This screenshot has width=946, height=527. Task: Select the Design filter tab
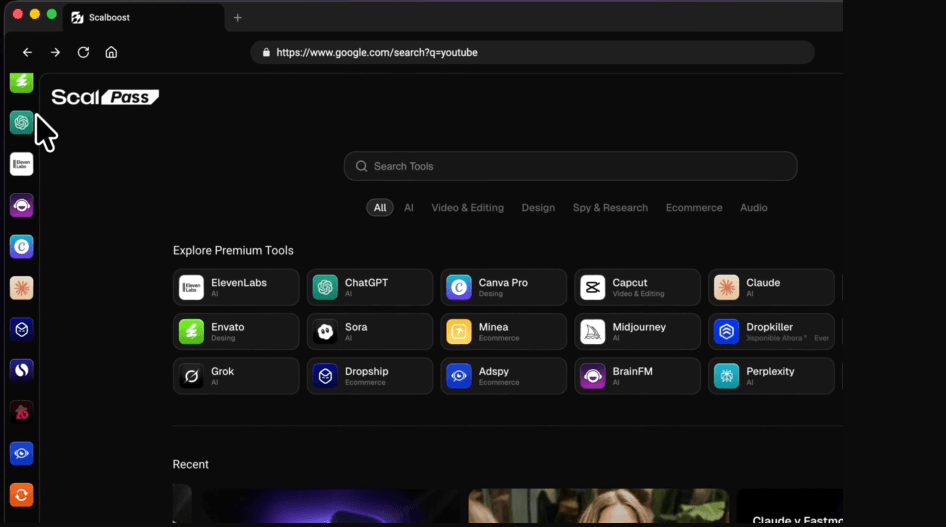point(538,207)
